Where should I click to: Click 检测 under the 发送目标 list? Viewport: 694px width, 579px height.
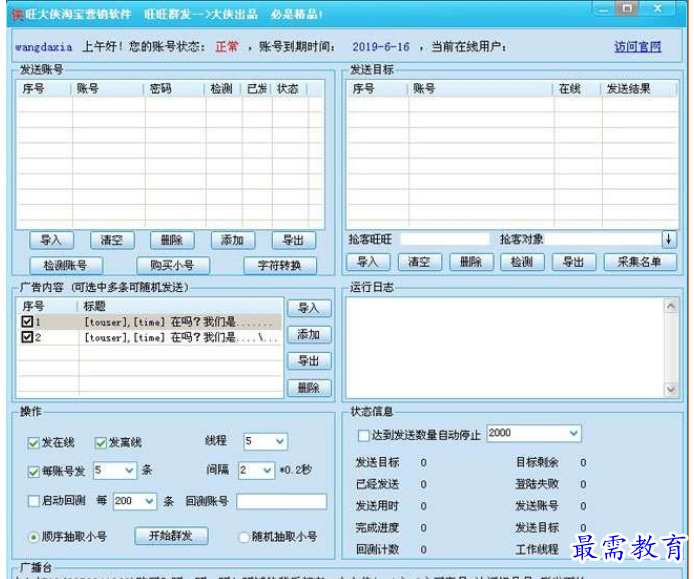[522, 262]
